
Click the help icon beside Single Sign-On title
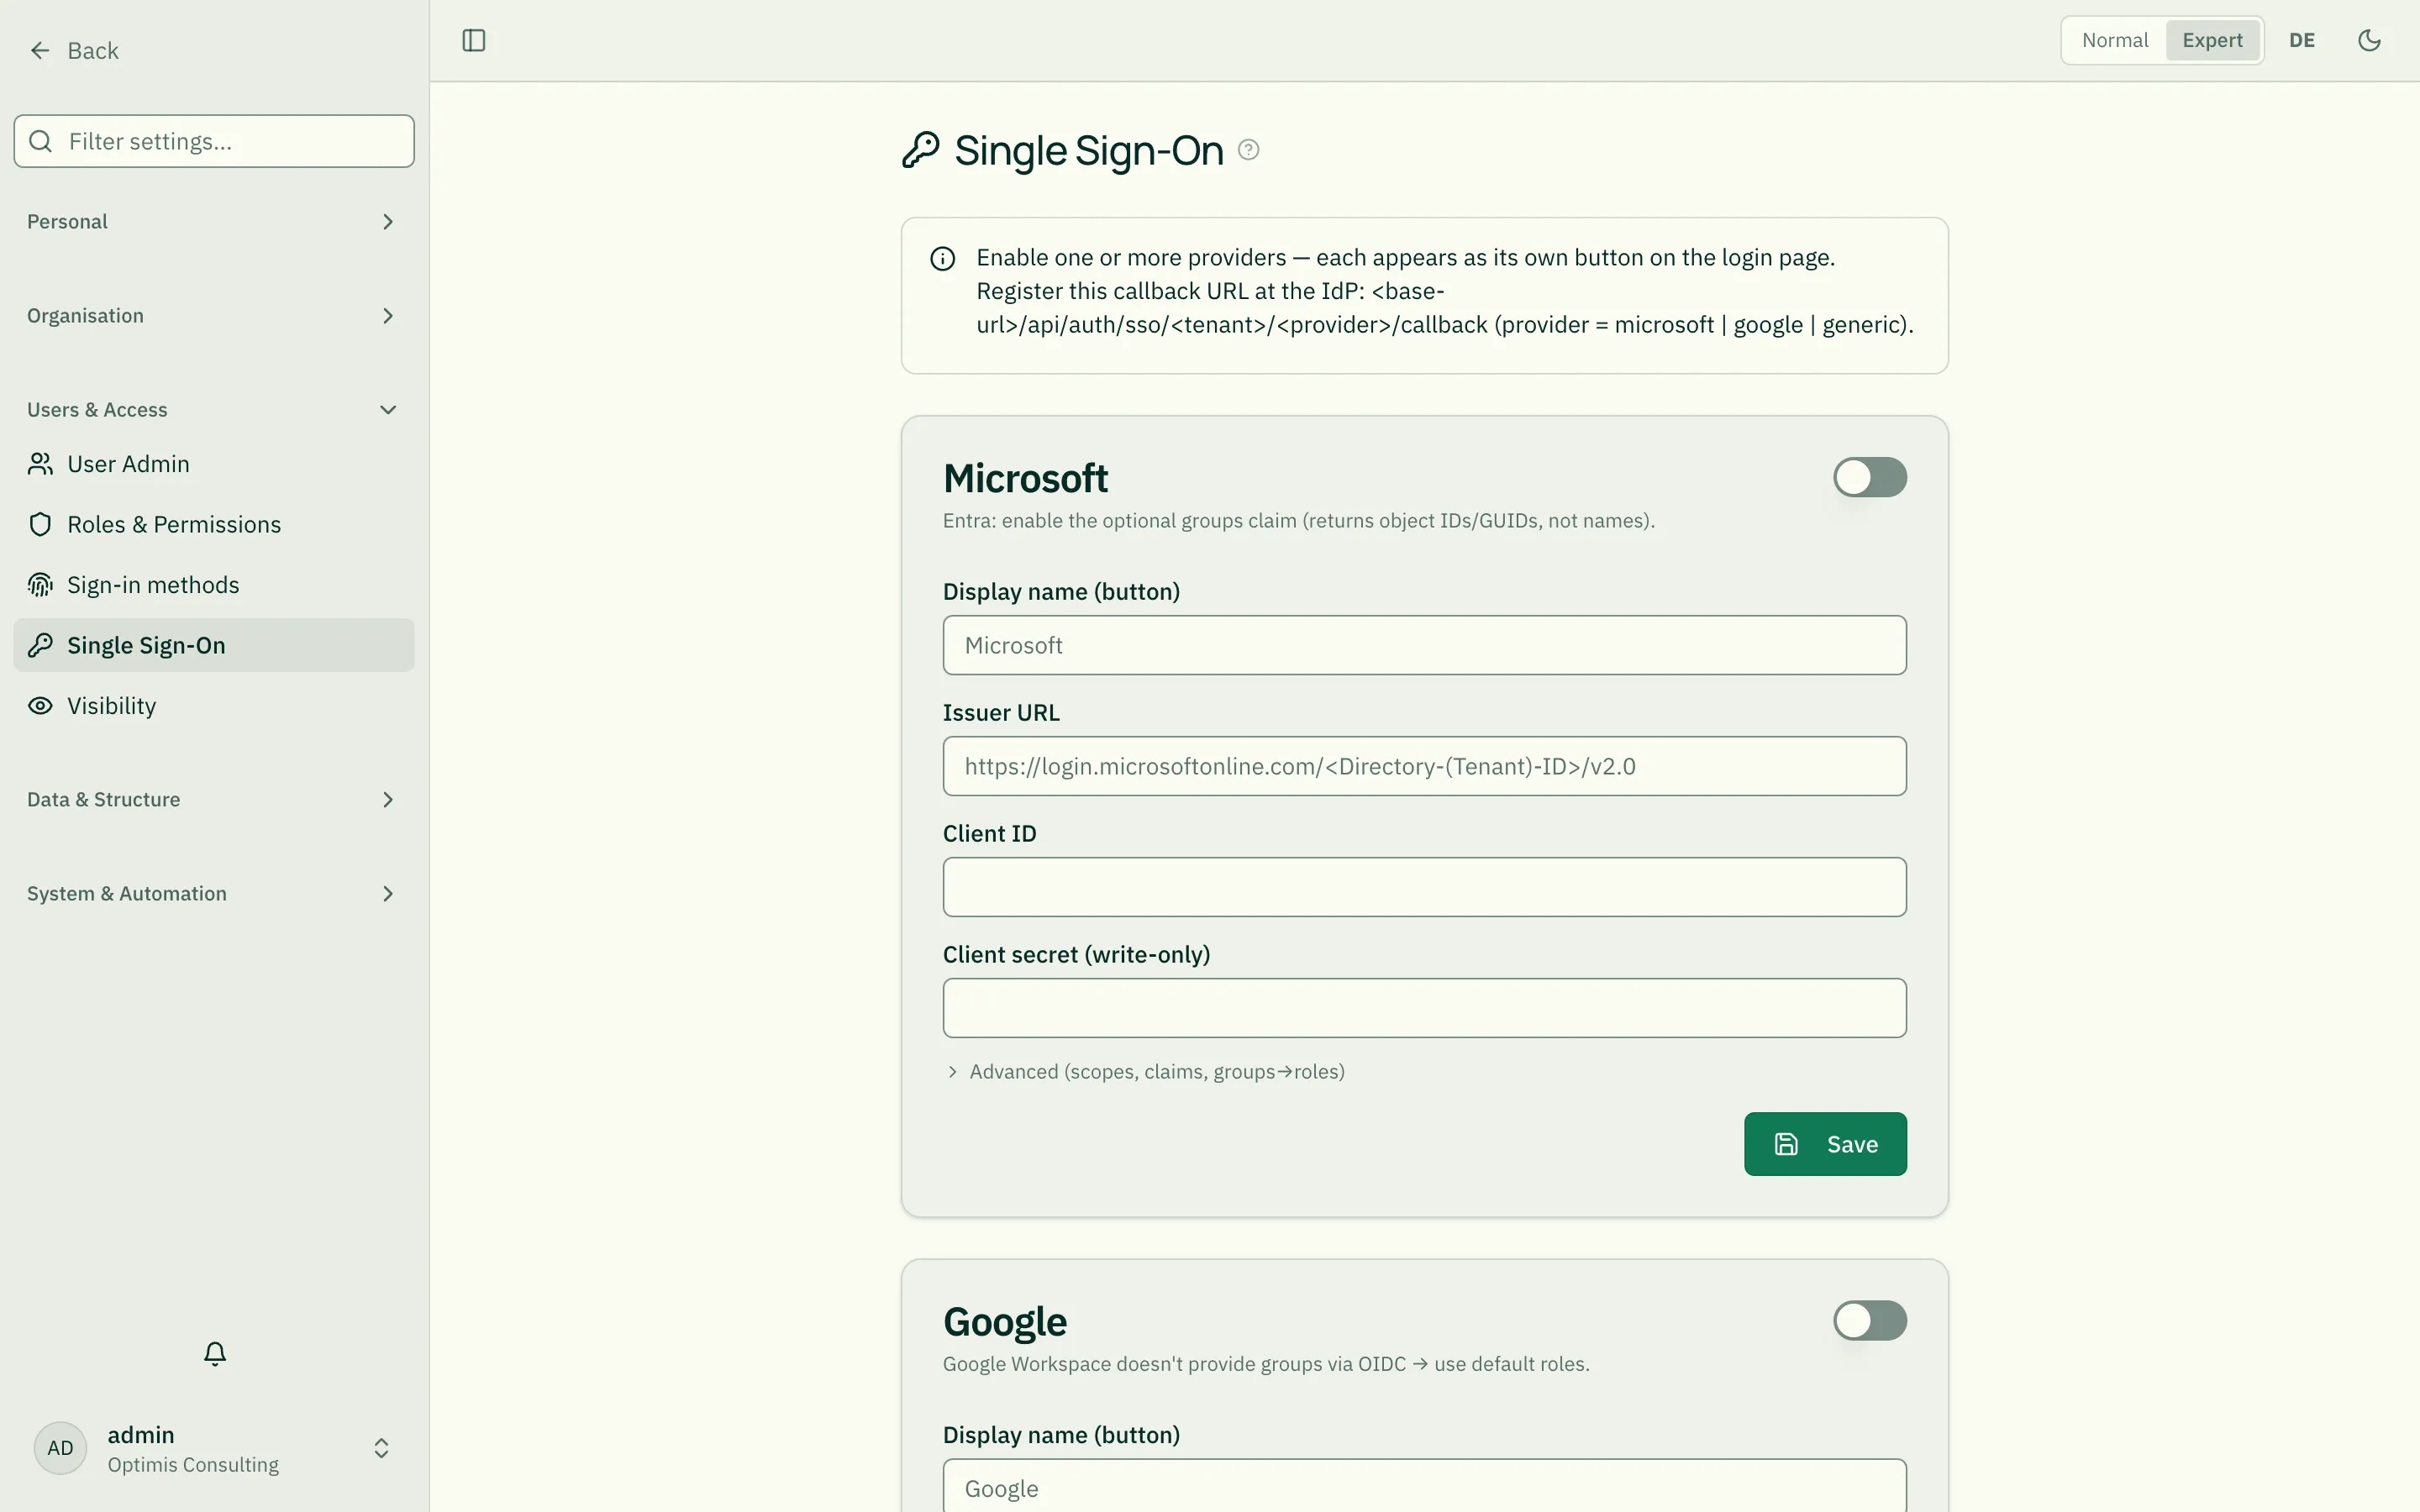(x=1248, y=150)
